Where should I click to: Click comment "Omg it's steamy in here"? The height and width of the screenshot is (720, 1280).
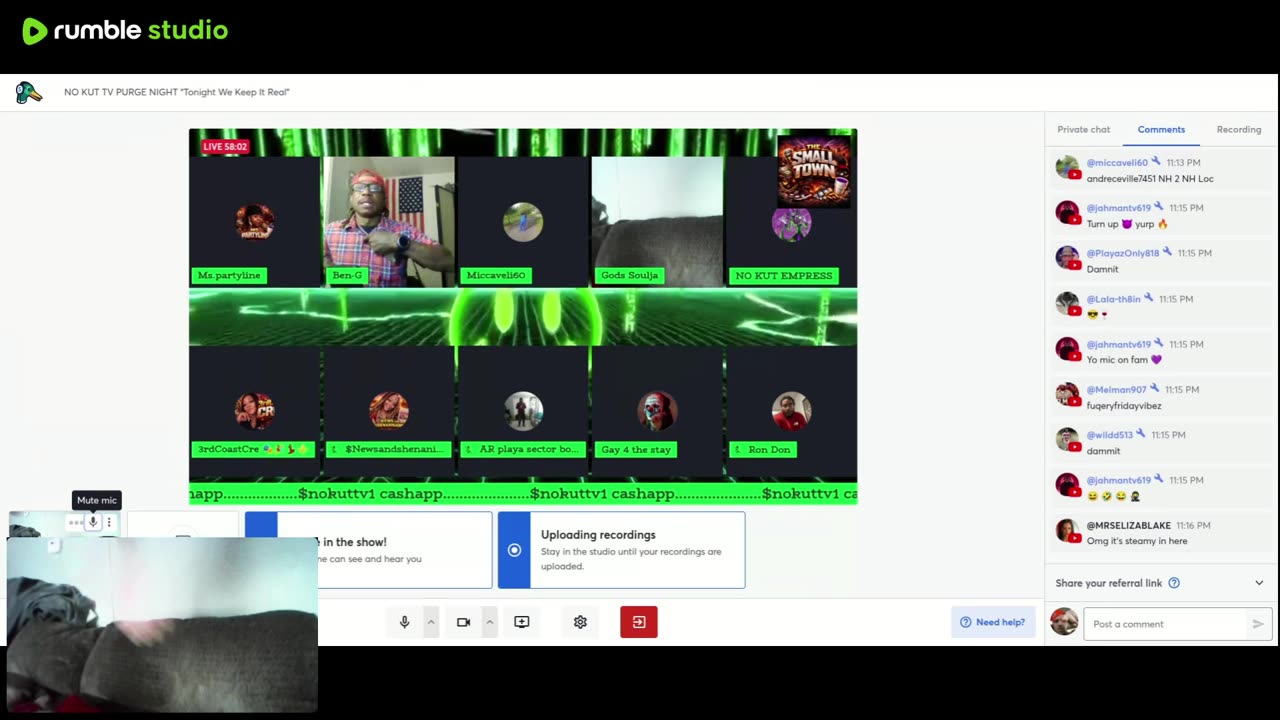(x=1137, y=541)
